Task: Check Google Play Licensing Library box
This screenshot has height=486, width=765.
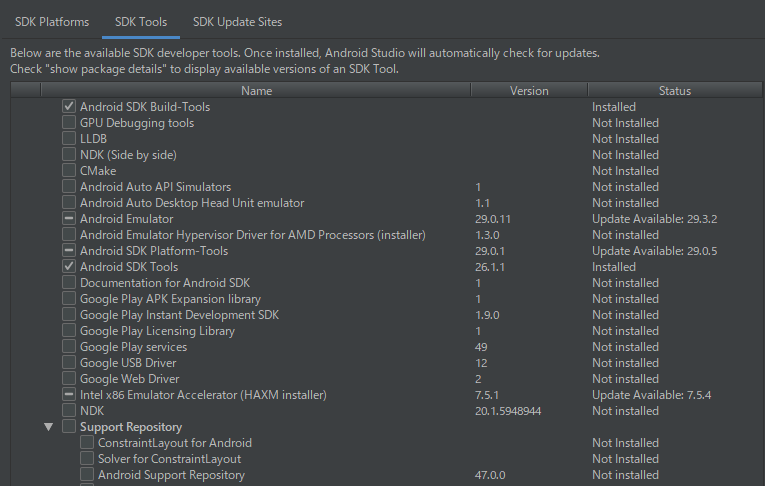Action: pos(69,331)
